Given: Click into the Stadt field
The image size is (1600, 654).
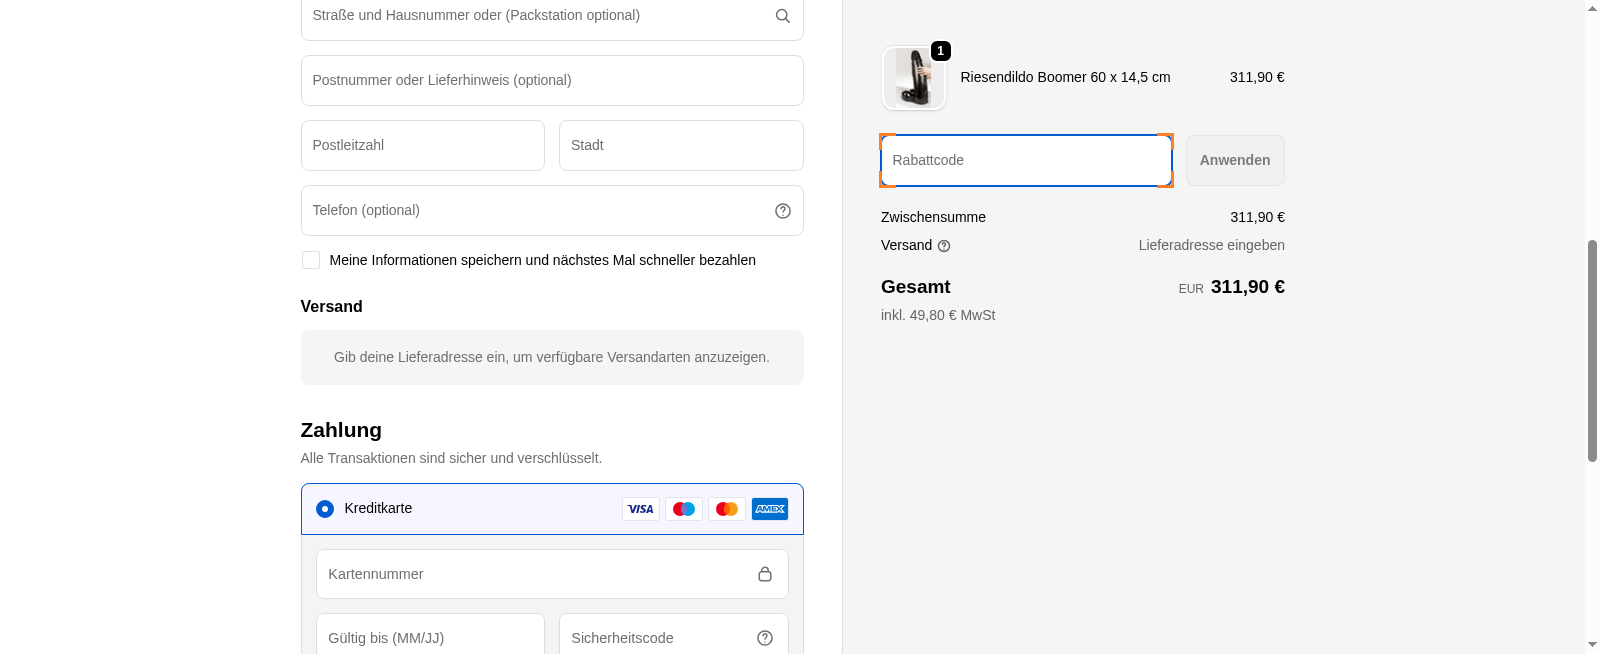Looking at the screenshot, I should 680,146.
